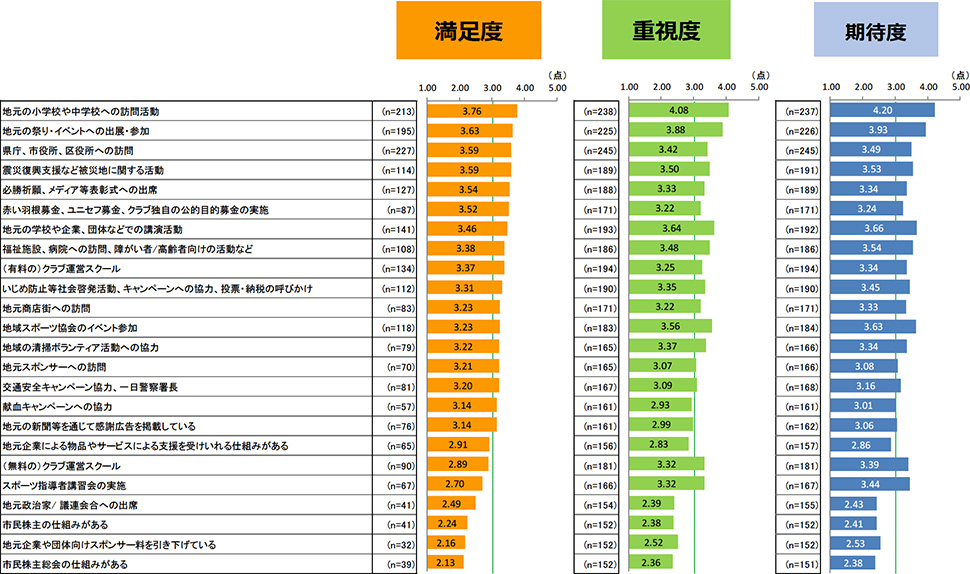
Task: Click the green bar showing 2.36
Action: click(x=651, y=563)
